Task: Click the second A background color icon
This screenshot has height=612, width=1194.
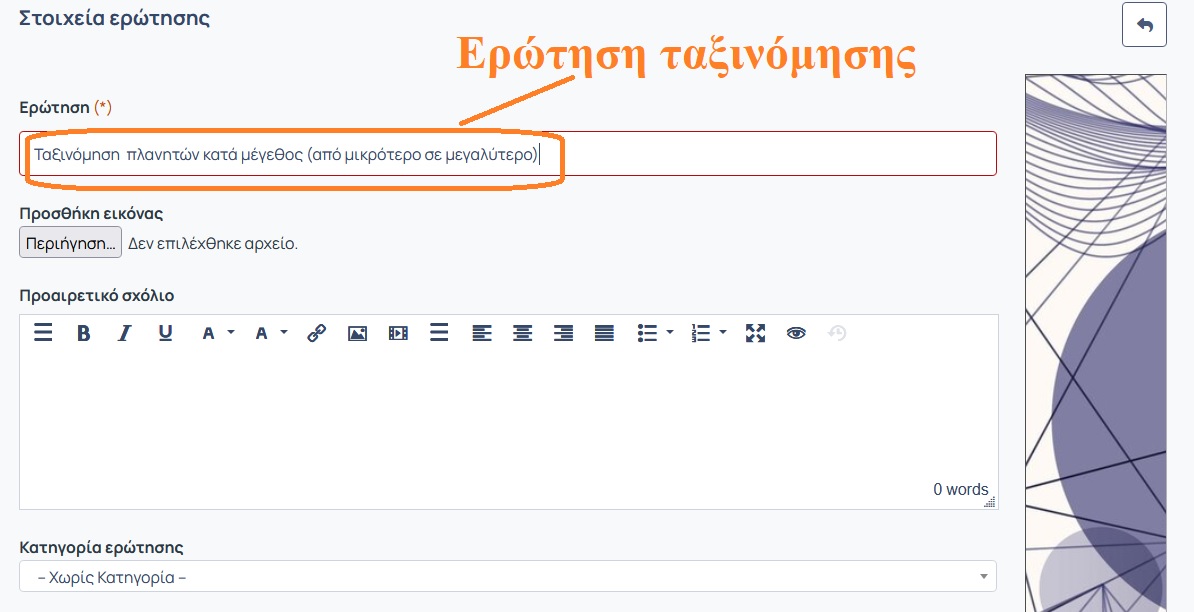Action: coord(261,333)
